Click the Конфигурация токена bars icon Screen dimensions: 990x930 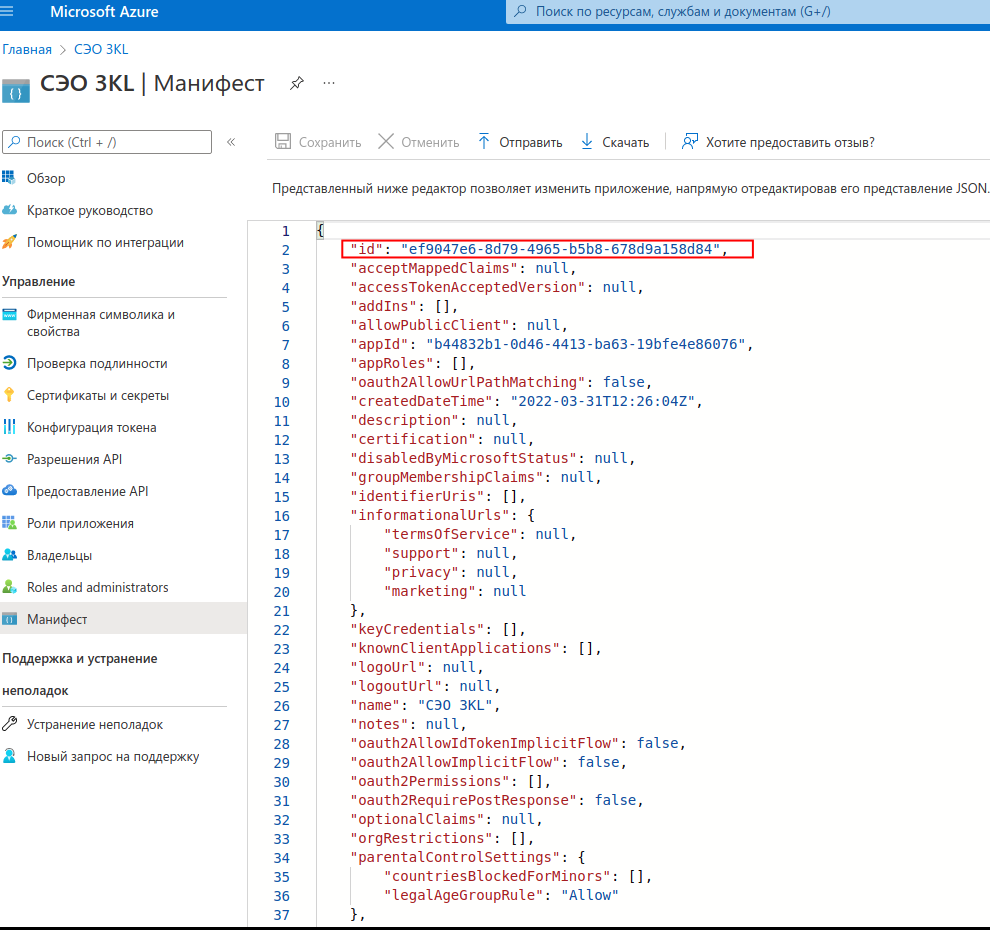[9, 427]
